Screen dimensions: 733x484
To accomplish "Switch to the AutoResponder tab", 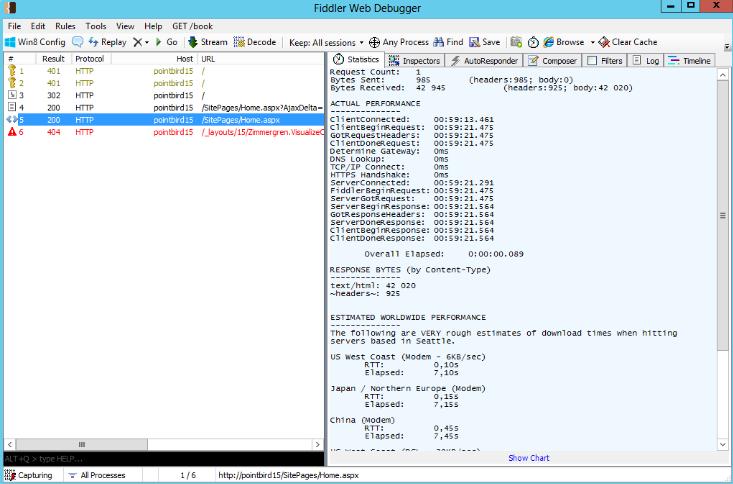I will tap(484, 61).
